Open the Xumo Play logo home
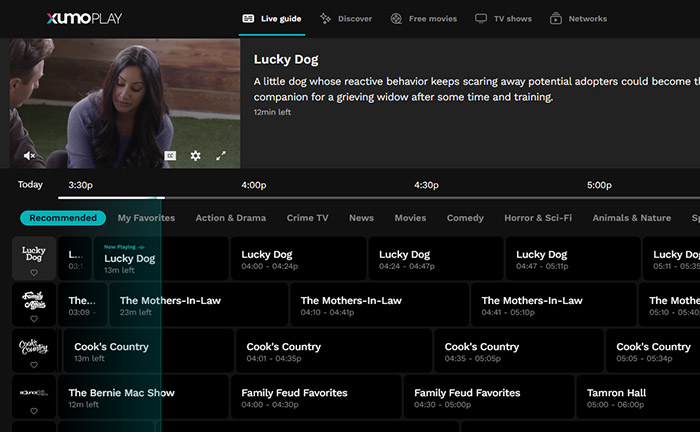Image resolution: width=700 pixels, height=432 pixels. 84,18
